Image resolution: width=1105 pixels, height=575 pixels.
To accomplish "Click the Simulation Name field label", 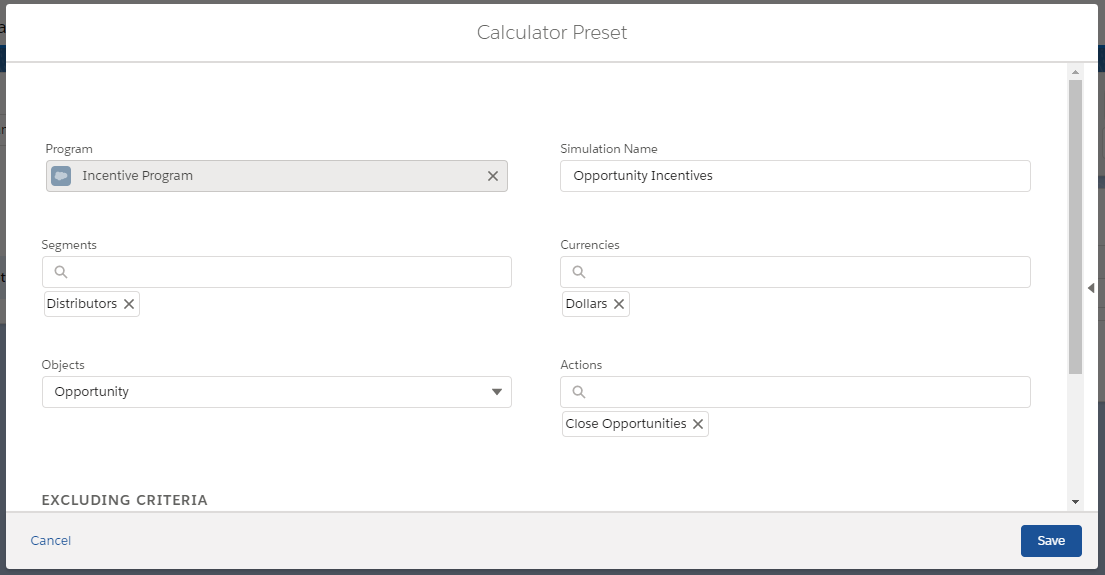I will (x=609, y=149).
